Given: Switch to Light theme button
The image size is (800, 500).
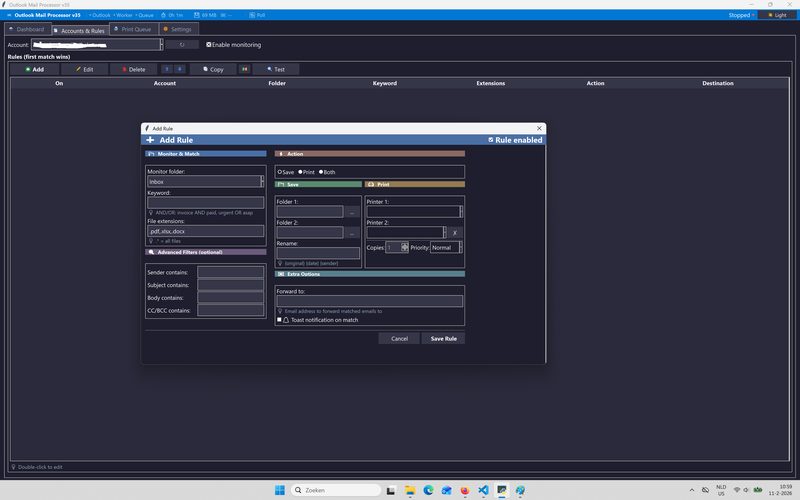Looking at the screenshot, I should click(x=777, y=15).
